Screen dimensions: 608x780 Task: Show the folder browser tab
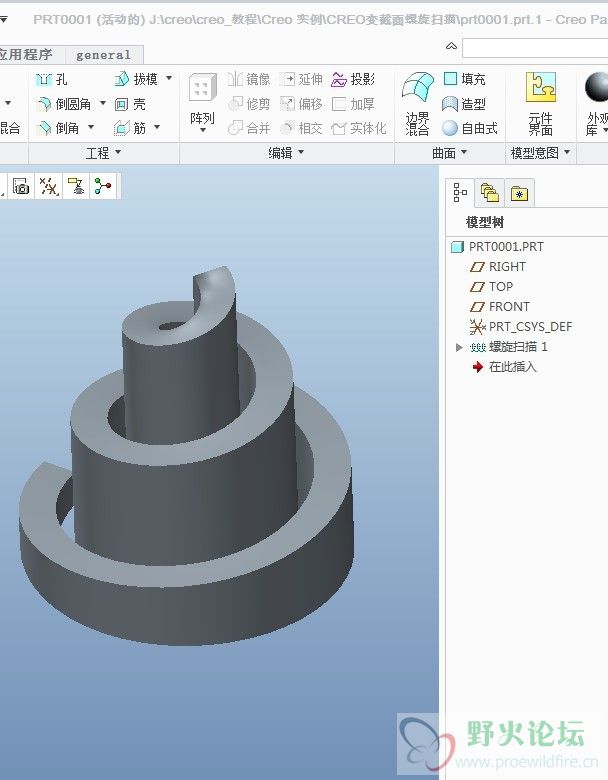pos(490,193)
